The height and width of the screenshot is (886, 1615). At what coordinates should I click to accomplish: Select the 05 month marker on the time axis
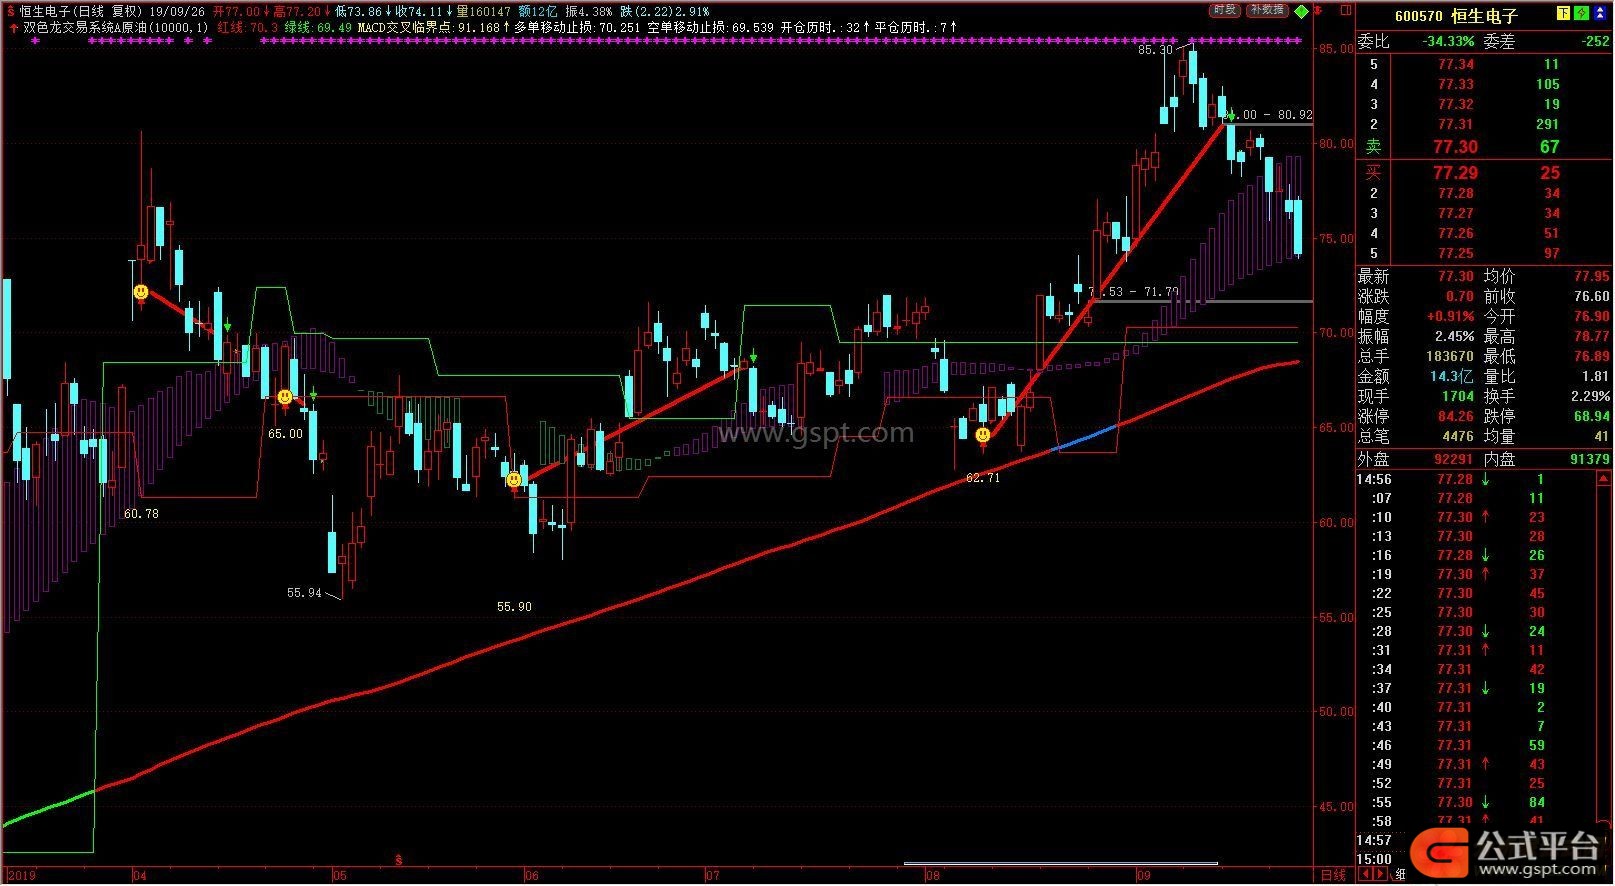point(339,875)
